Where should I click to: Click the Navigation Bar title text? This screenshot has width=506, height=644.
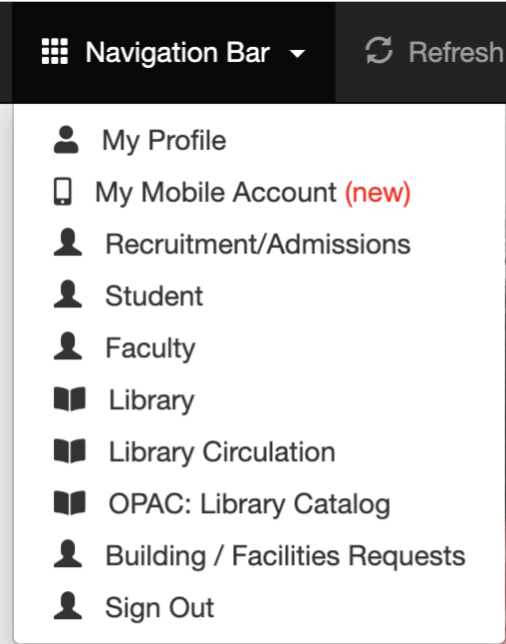point(177,53)
